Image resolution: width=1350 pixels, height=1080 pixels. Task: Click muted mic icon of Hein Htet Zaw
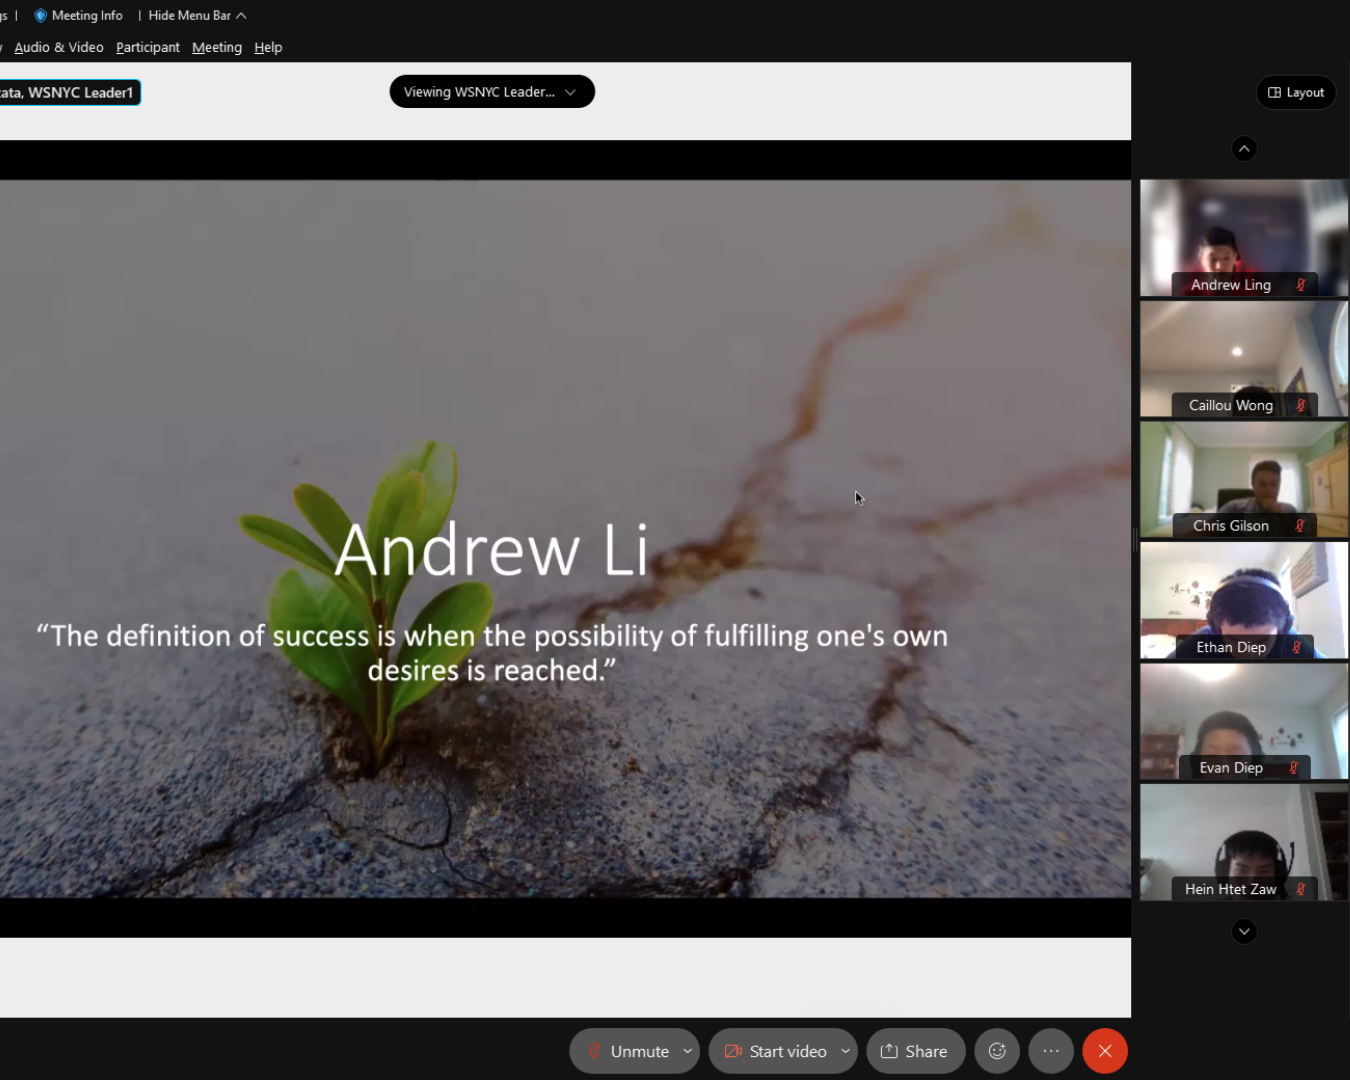[1301, 889]
